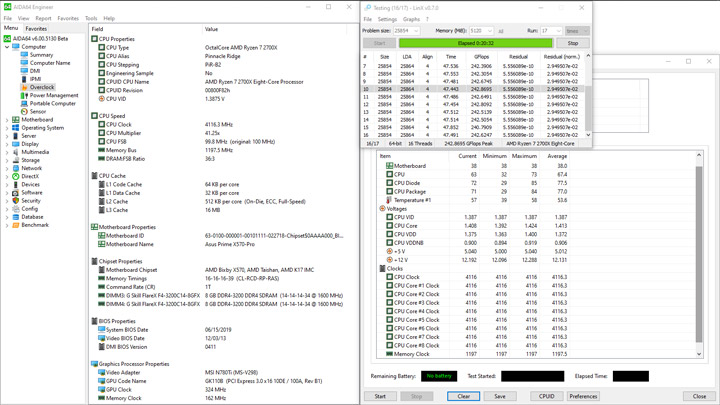Stop the LinX test
The image size is (720, 405).
(x=573, y=43)
